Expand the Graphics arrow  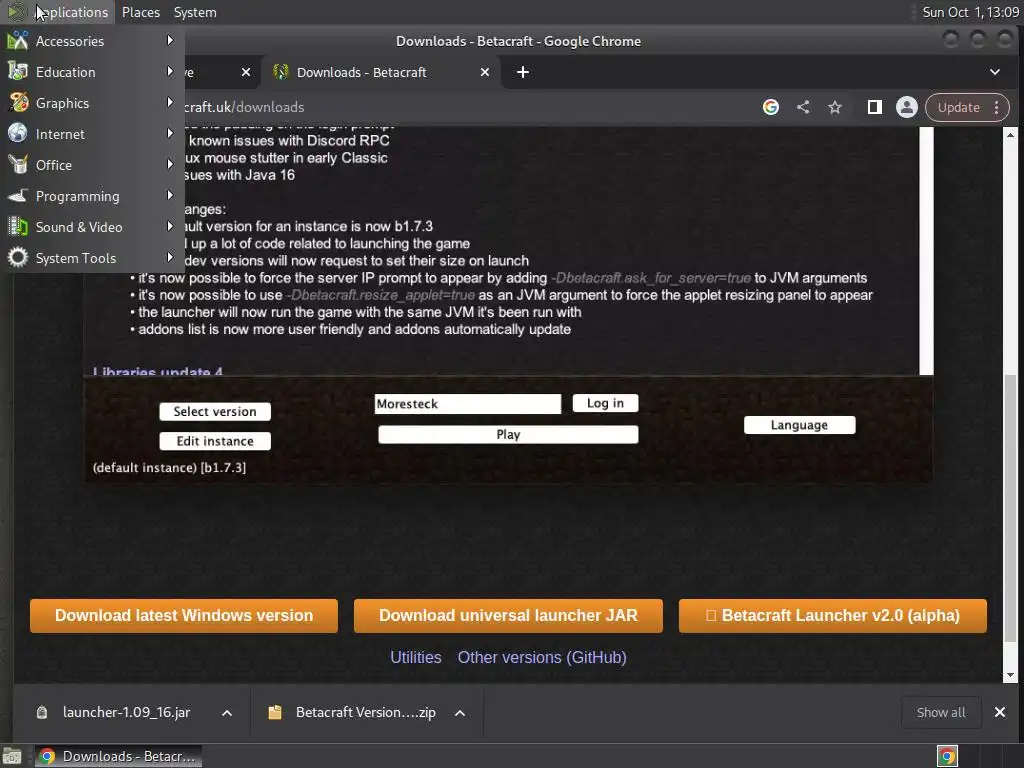click(170, 103)
